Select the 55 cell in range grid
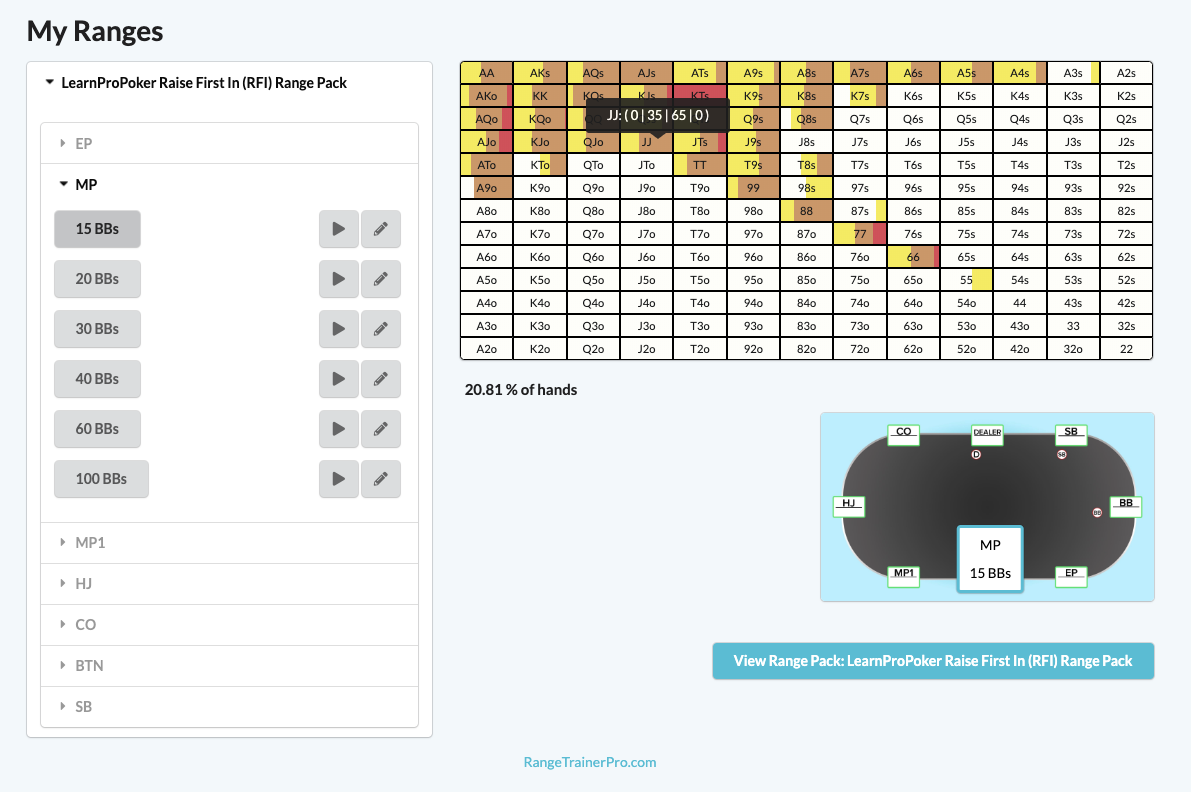Viewport: 1191px width, 792px height. pyautogui.click(x=966, y=280)
